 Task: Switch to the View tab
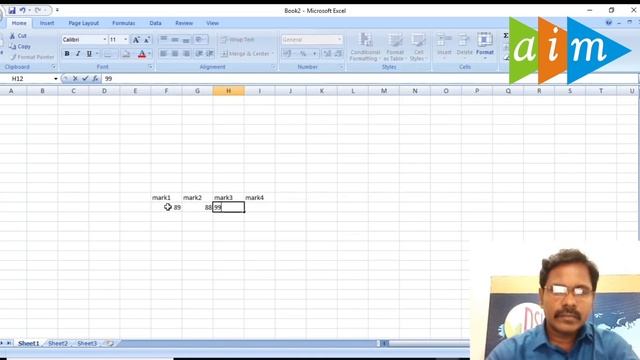click(x=213, y=23)
